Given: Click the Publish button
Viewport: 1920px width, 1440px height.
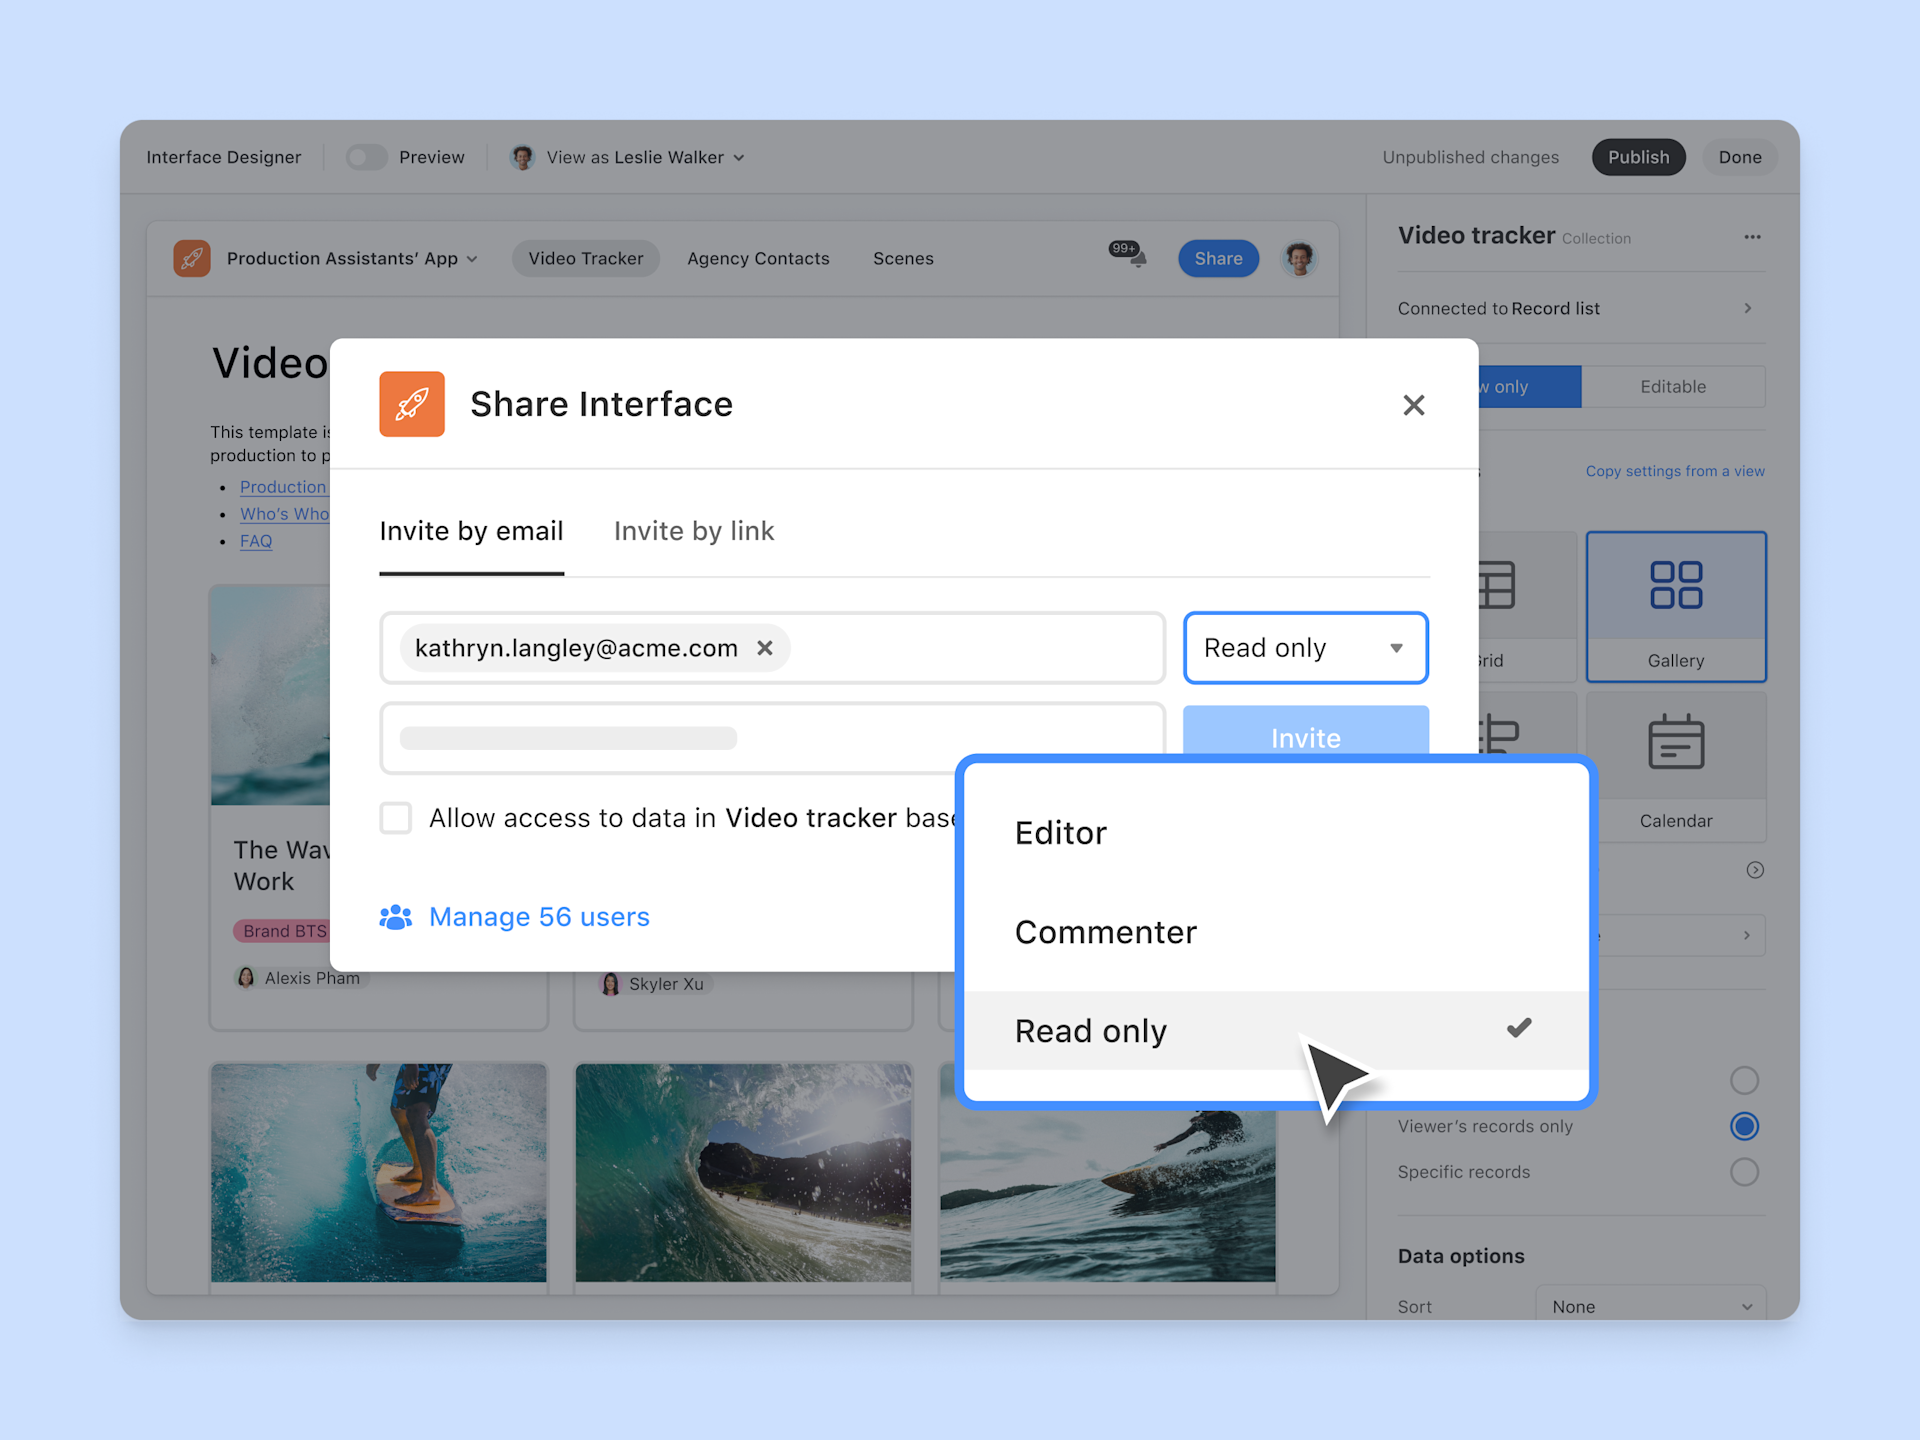Looking at the screenshot, I should tap(1638, 157).
